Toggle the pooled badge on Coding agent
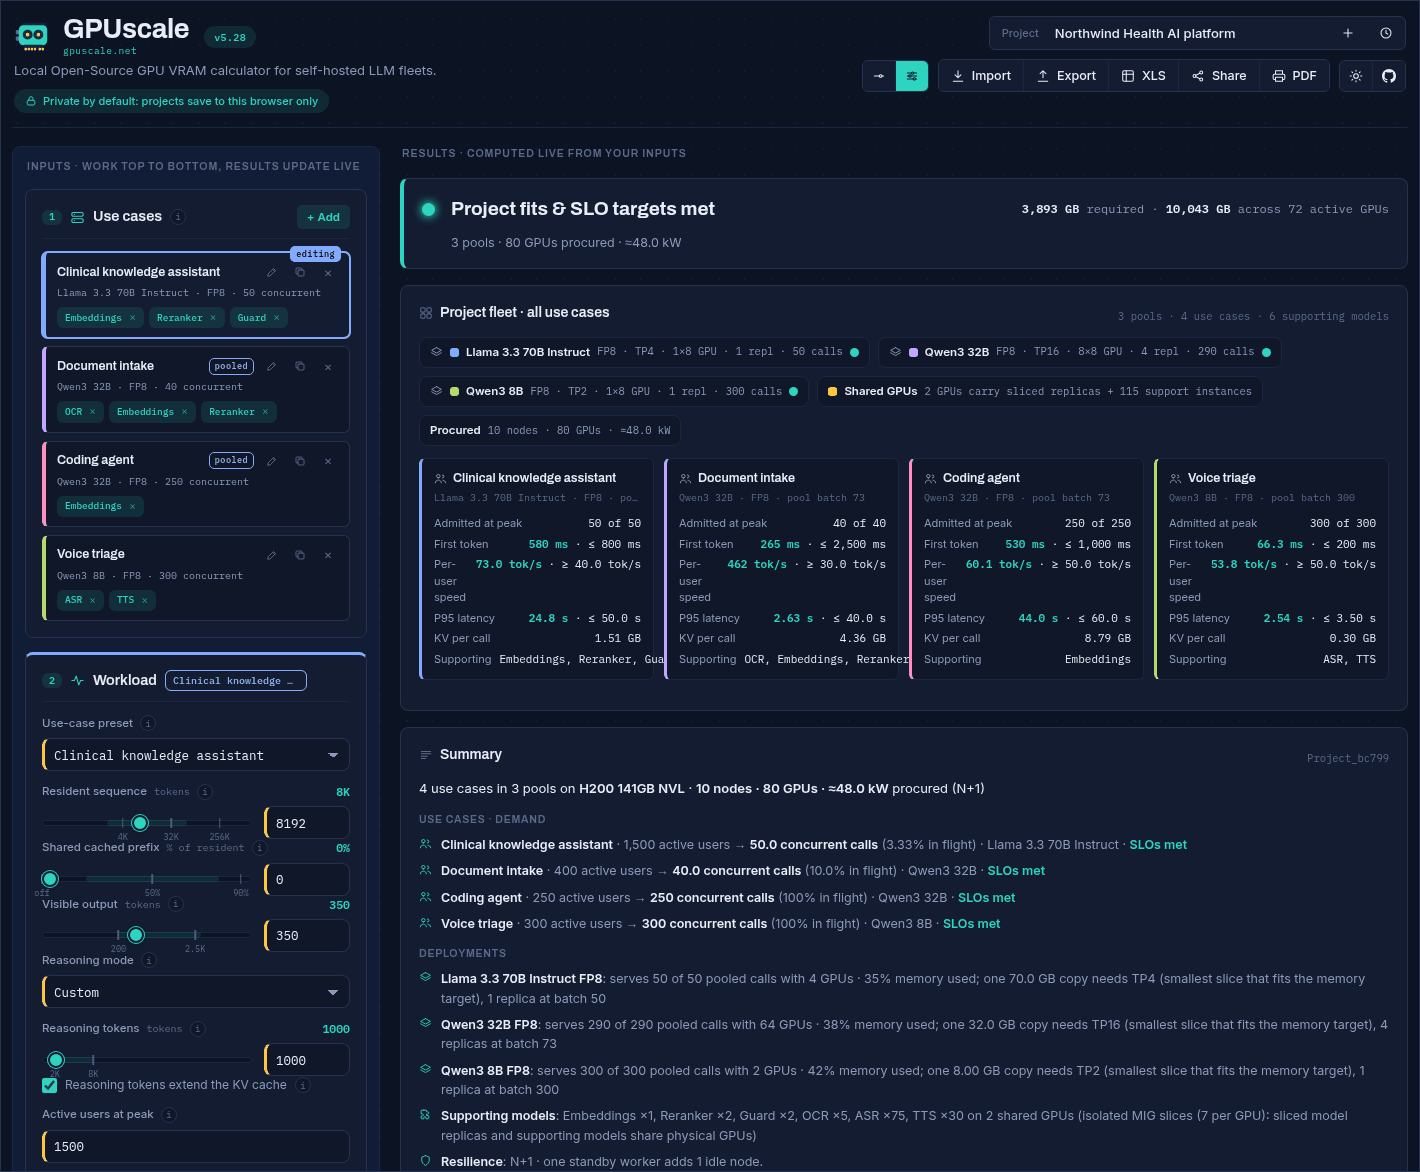Image resolution: width=1420 pixels, height=1172 pixels. coord(231,460)
